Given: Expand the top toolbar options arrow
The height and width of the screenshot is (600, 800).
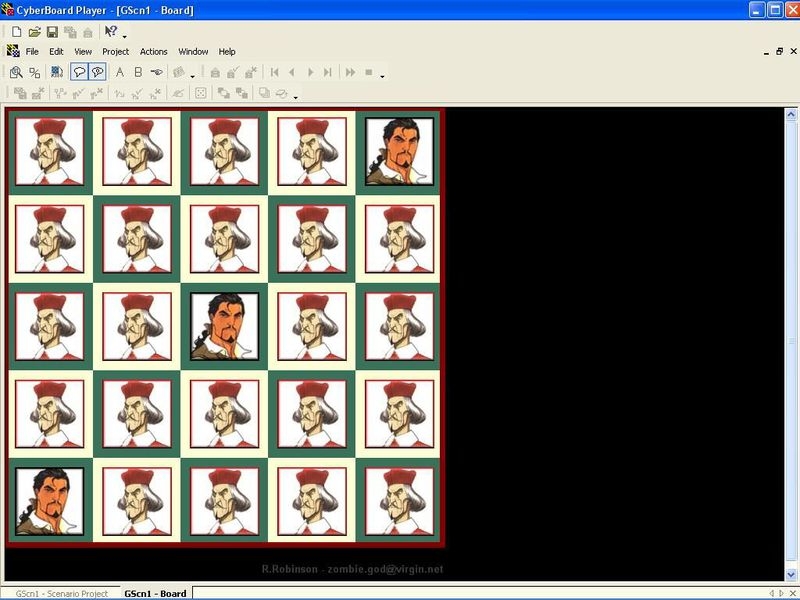Looking at the screenshot, I should (124, 36).
